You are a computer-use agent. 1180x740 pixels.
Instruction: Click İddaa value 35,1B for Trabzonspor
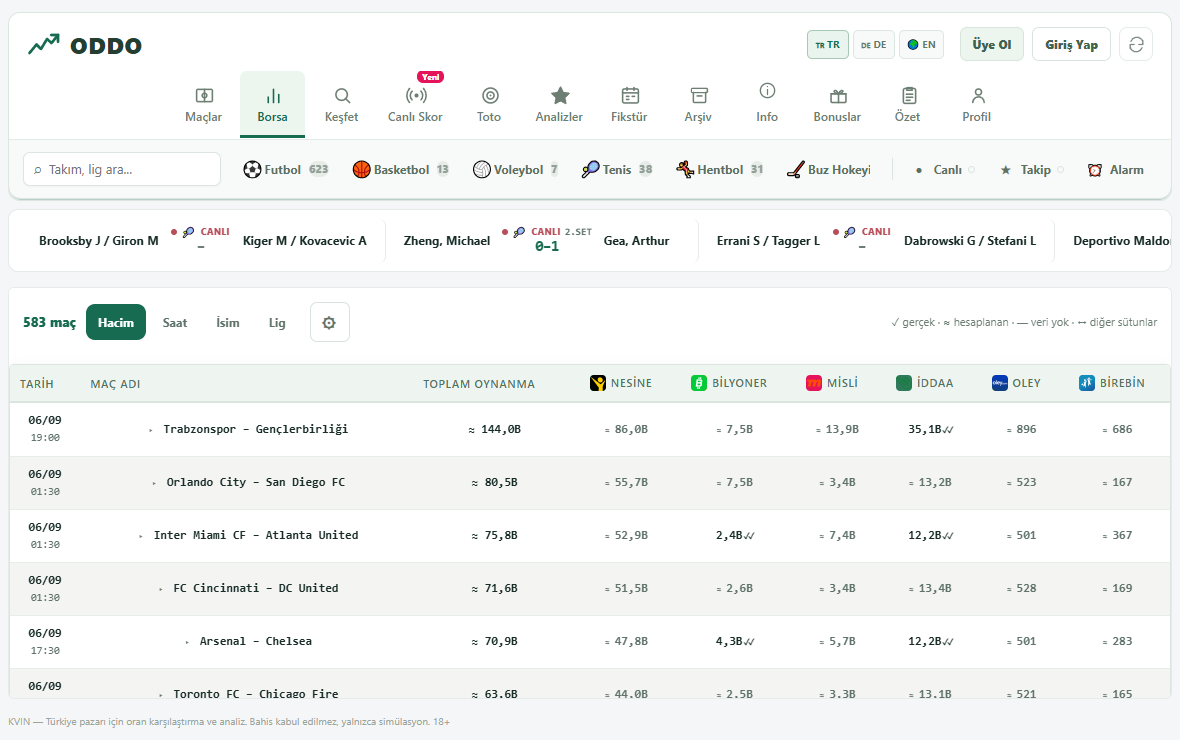[930, 429]
